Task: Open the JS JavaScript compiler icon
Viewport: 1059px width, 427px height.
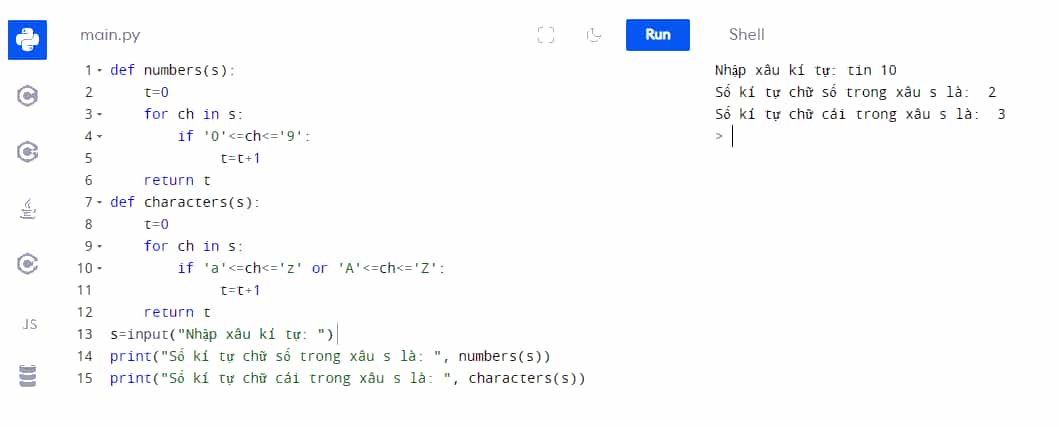Action: click(x=29, y=324)
